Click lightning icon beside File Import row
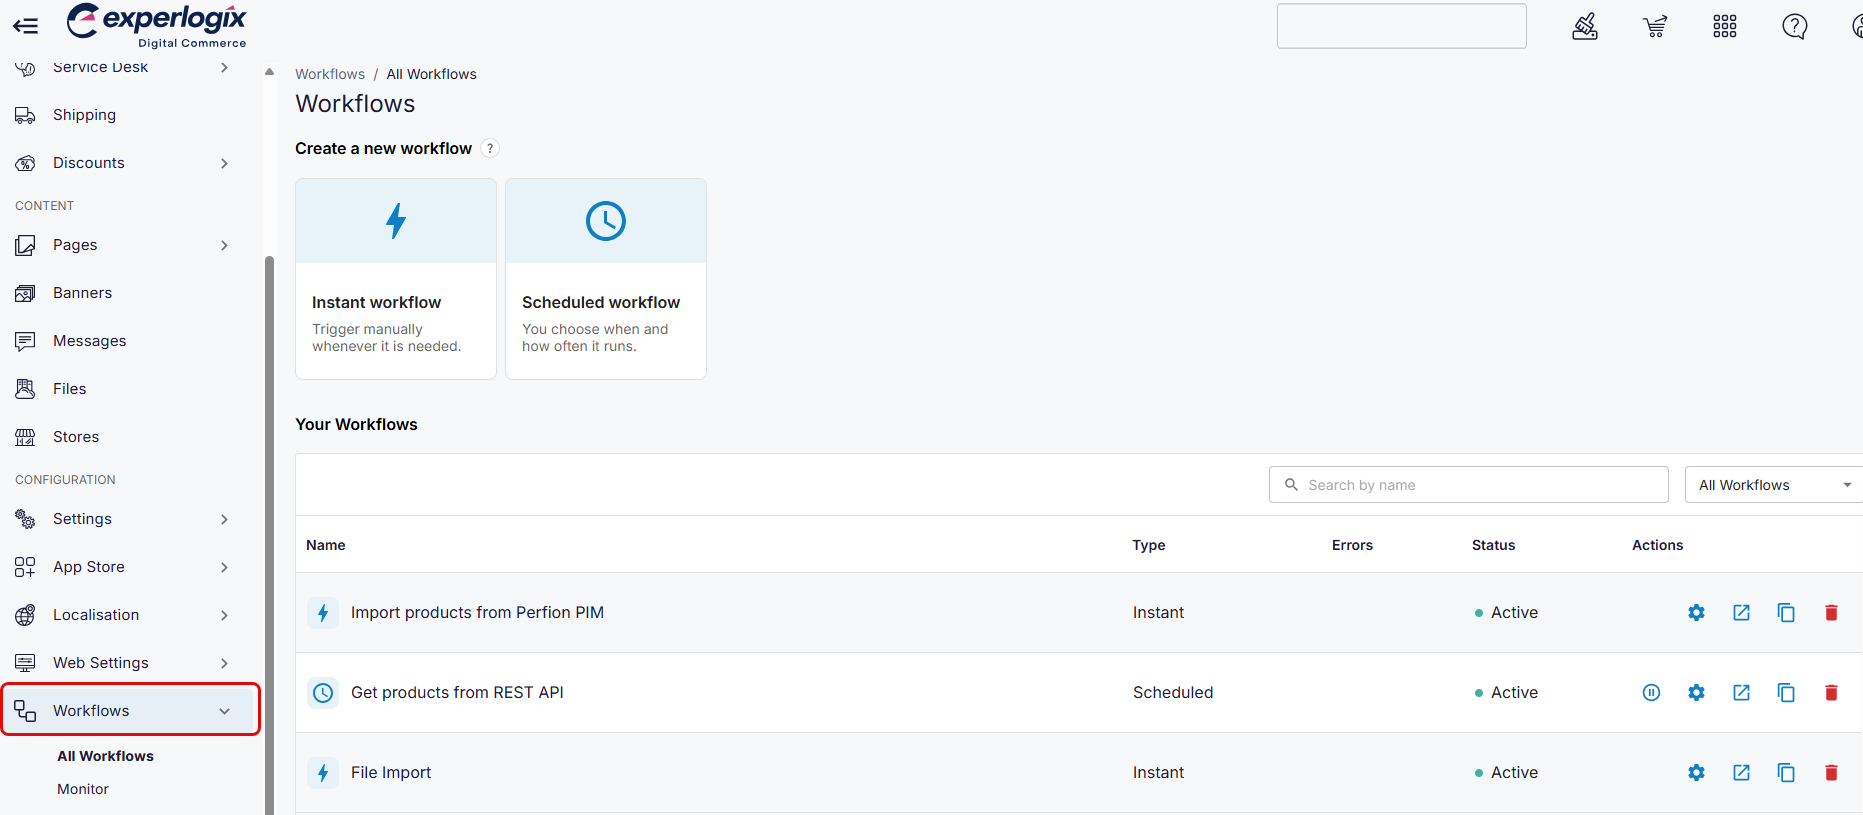 click(x=323, y=772)
